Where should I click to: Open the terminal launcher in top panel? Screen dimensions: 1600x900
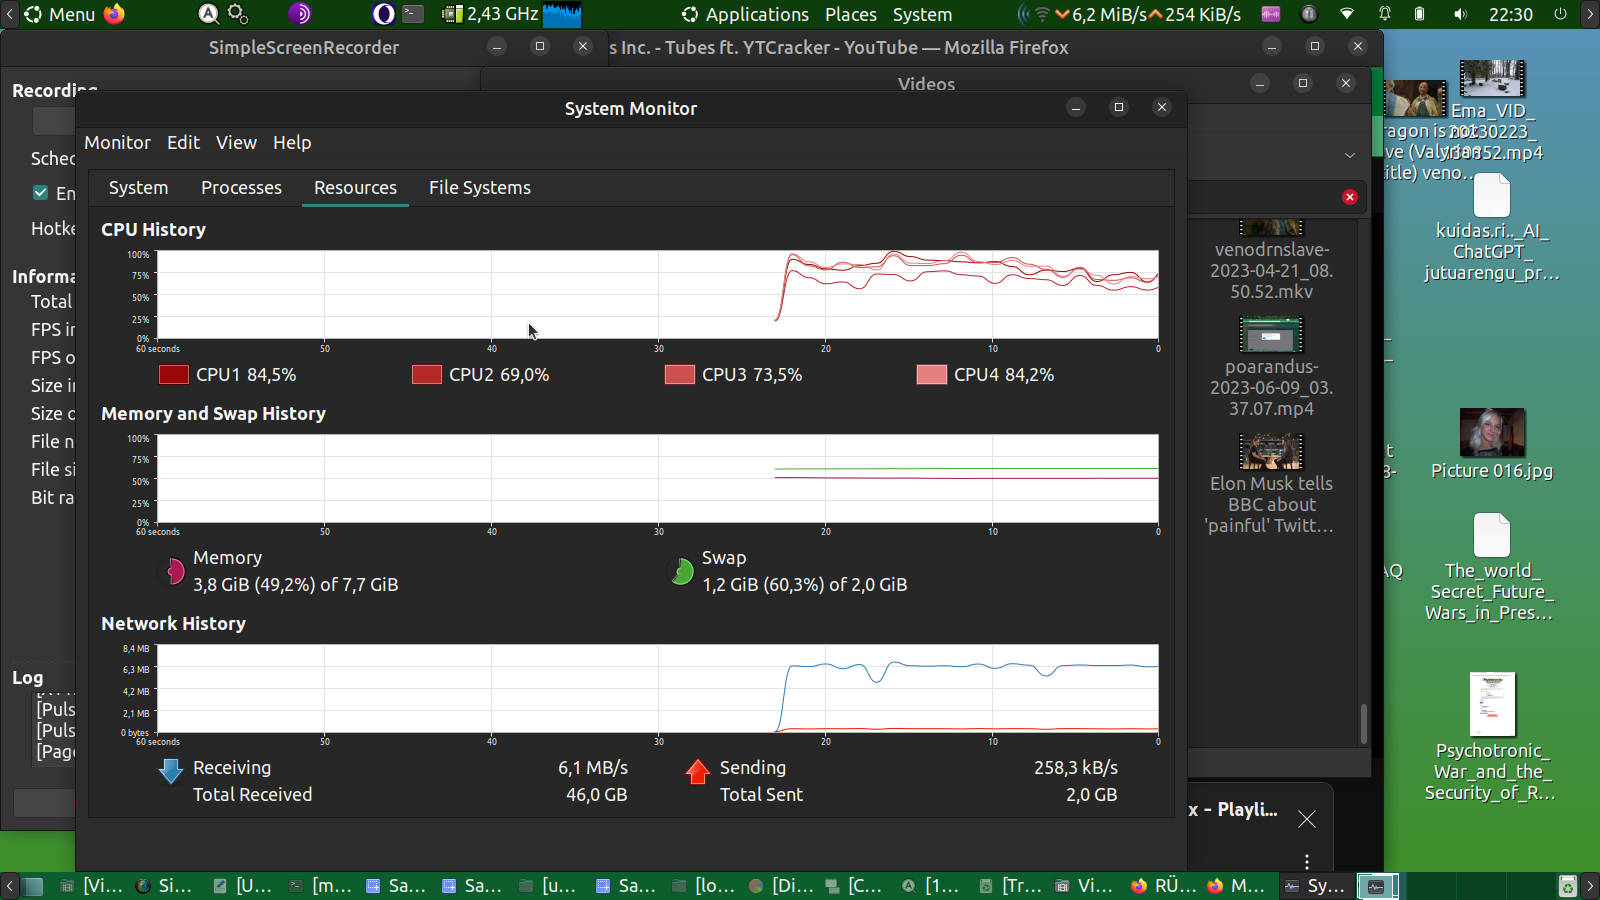413,14
